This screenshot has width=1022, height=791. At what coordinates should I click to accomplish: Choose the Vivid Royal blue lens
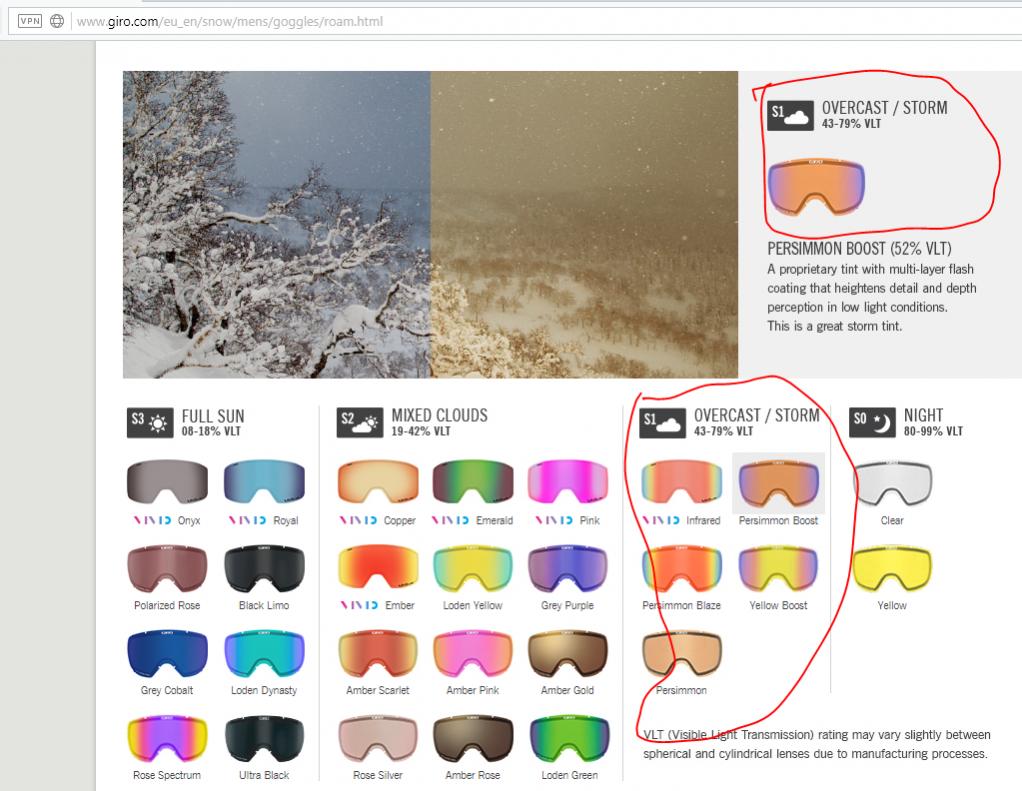click(x=264, y=482)
